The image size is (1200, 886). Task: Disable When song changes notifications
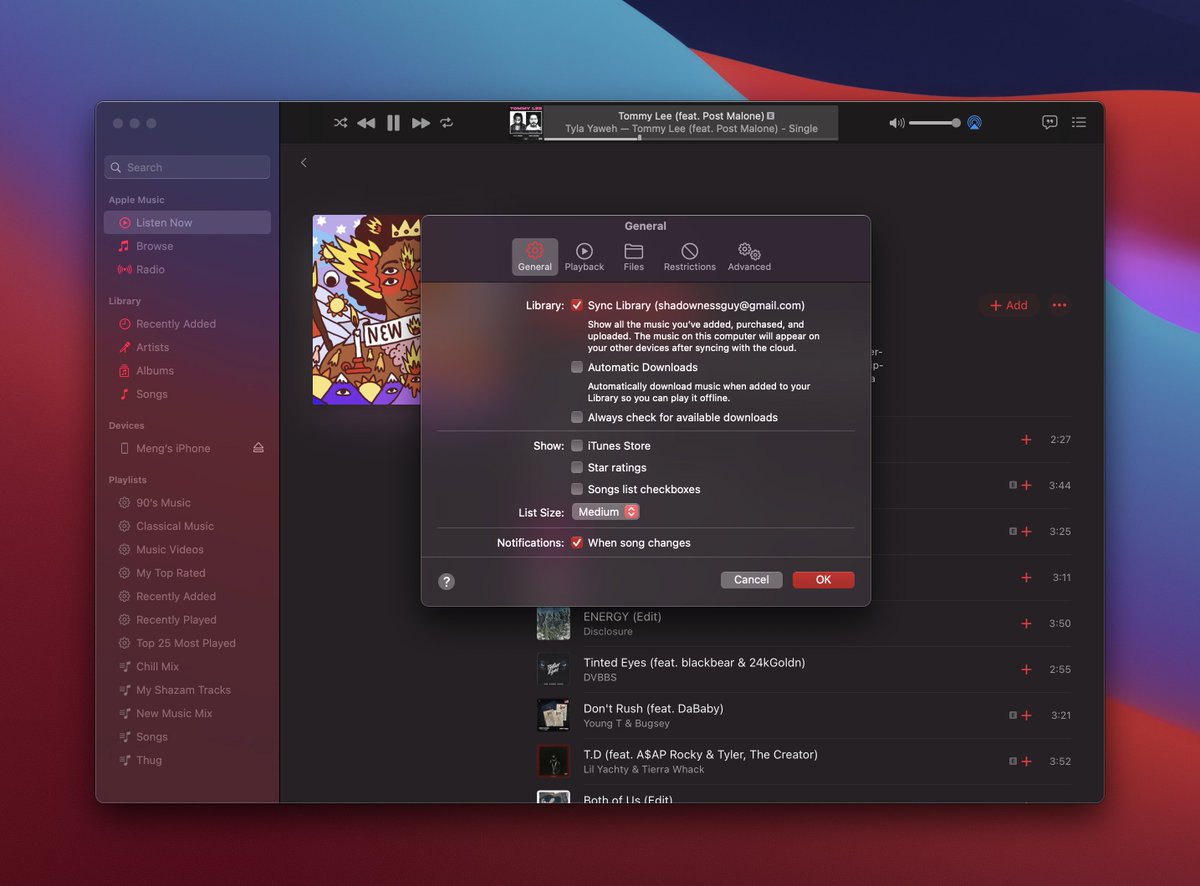577,542
